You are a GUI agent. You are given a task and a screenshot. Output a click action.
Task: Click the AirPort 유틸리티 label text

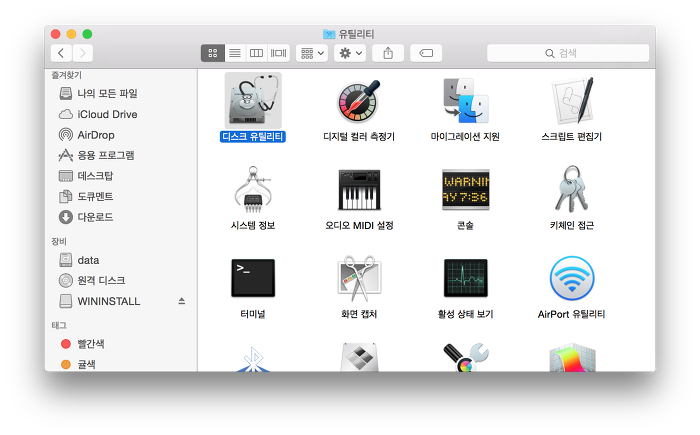571,314
